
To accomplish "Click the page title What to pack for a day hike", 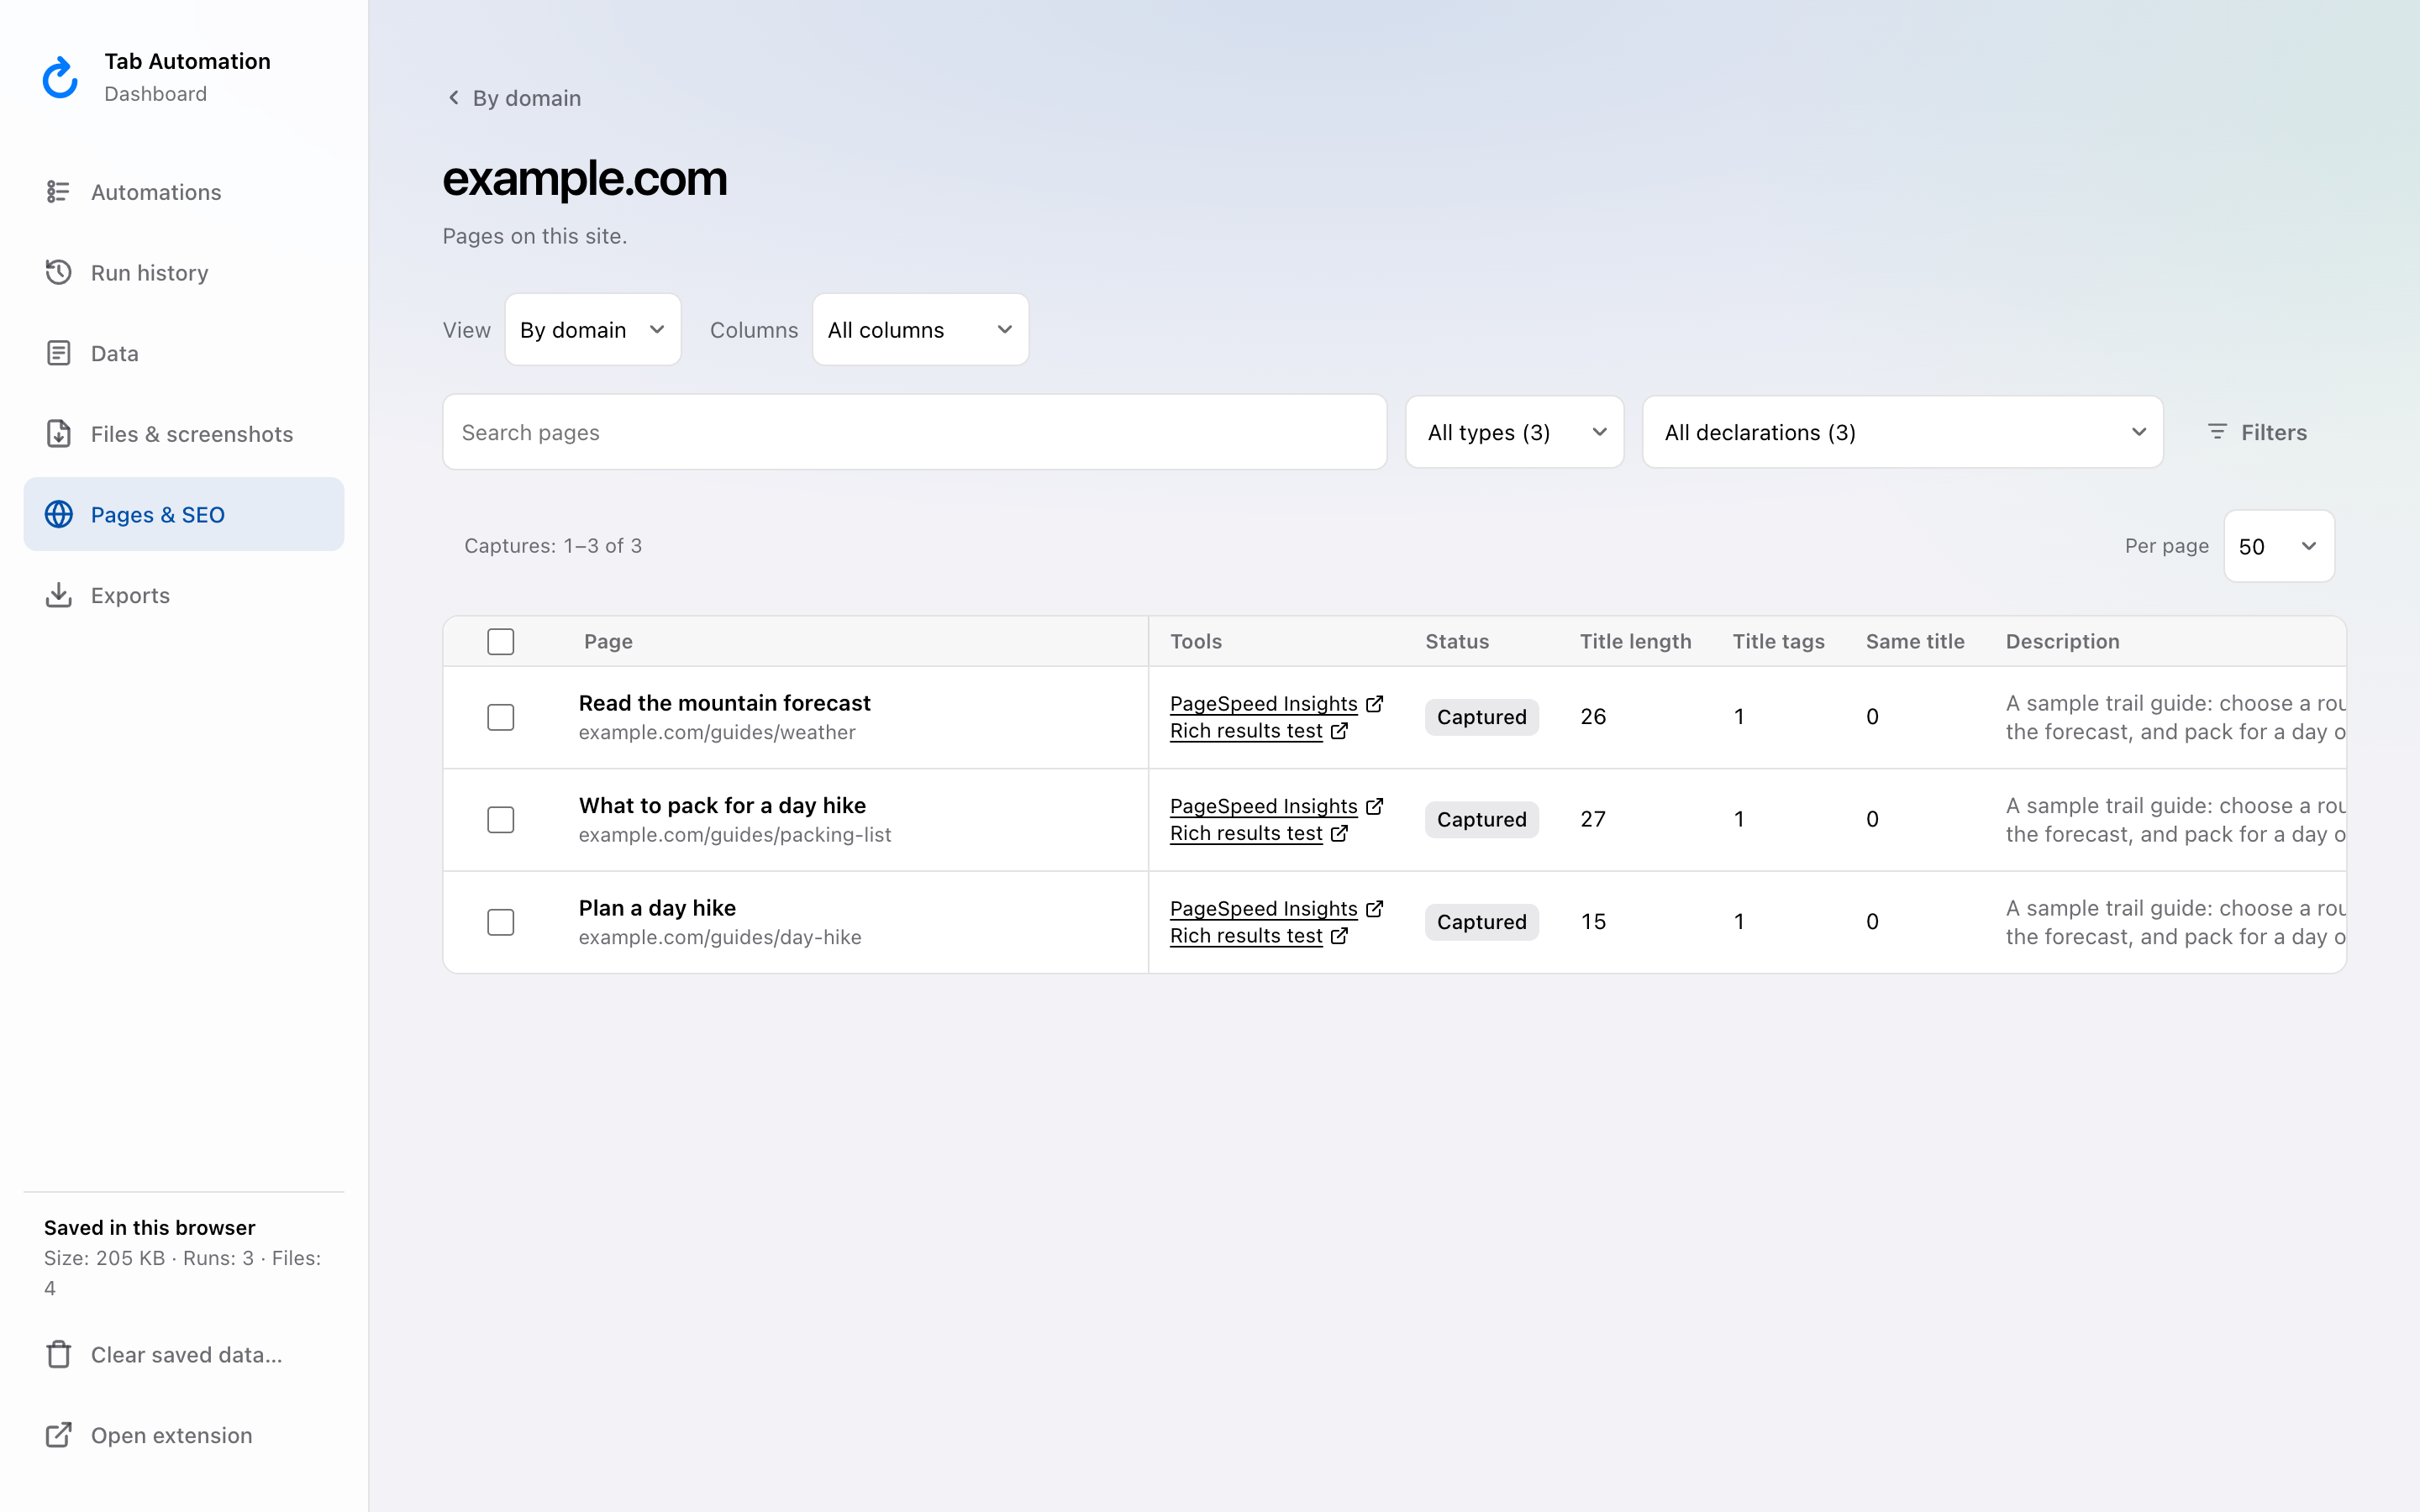I will pos(722,805).
